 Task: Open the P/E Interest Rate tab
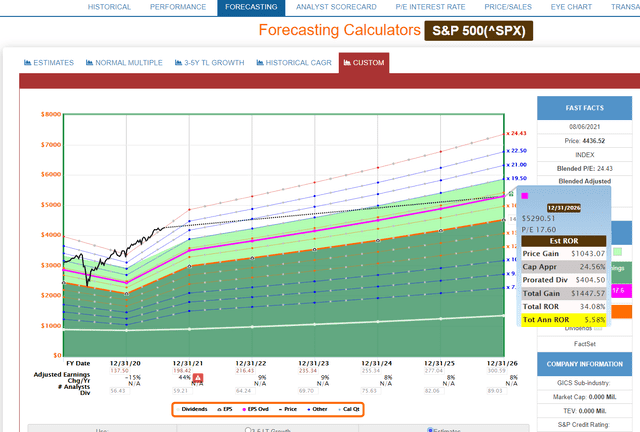coord(430,7)
